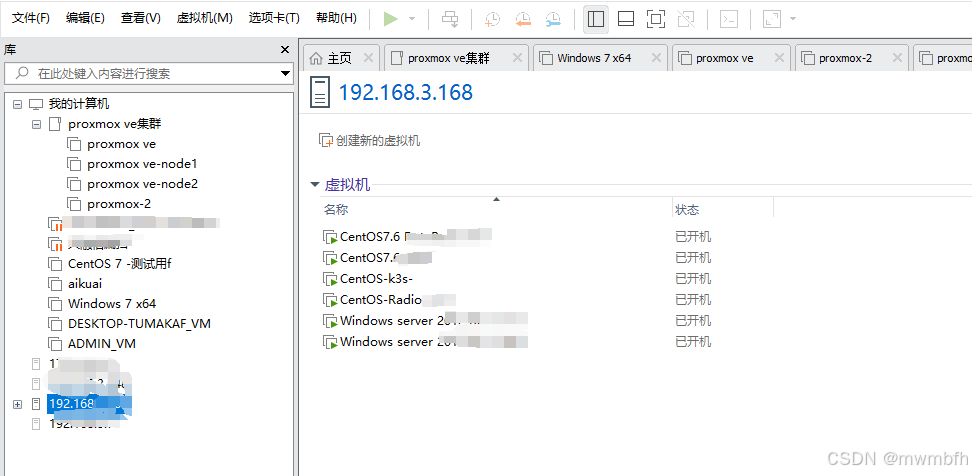The height and width of the screenshot is (476, 972).
Task: Select aikuai VM in library
Action: click(x=85, y=284)
